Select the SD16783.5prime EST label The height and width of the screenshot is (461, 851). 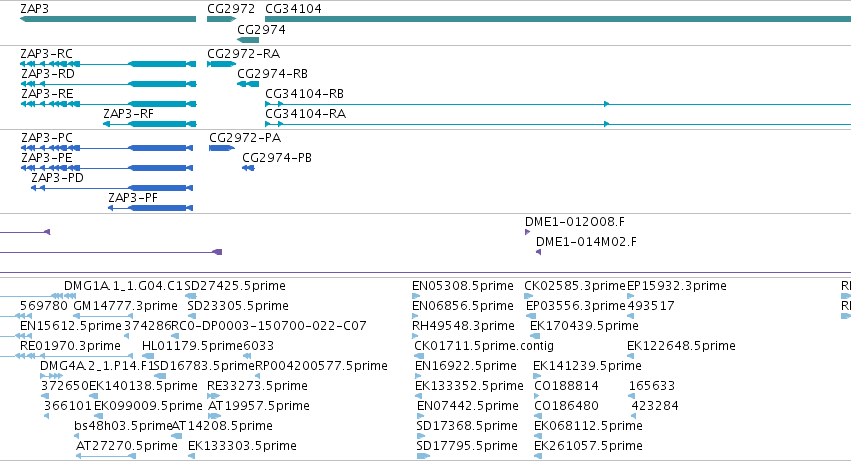click(204, 367)
